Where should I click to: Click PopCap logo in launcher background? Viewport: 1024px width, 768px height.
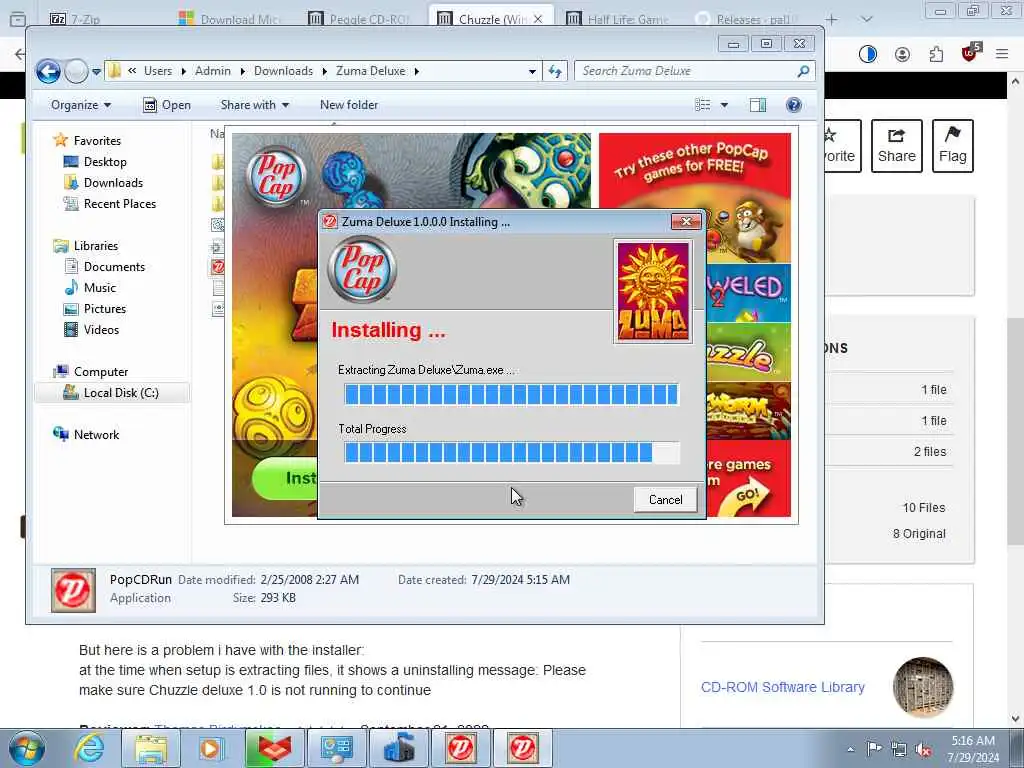point(276,177)
